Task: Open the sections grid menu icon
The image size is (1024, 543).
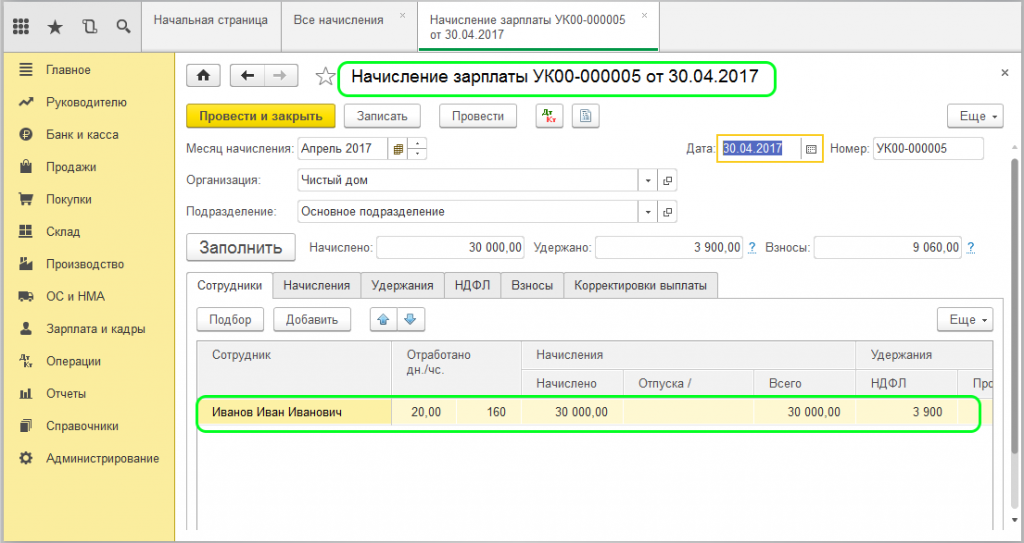Action: coord(20,26)
